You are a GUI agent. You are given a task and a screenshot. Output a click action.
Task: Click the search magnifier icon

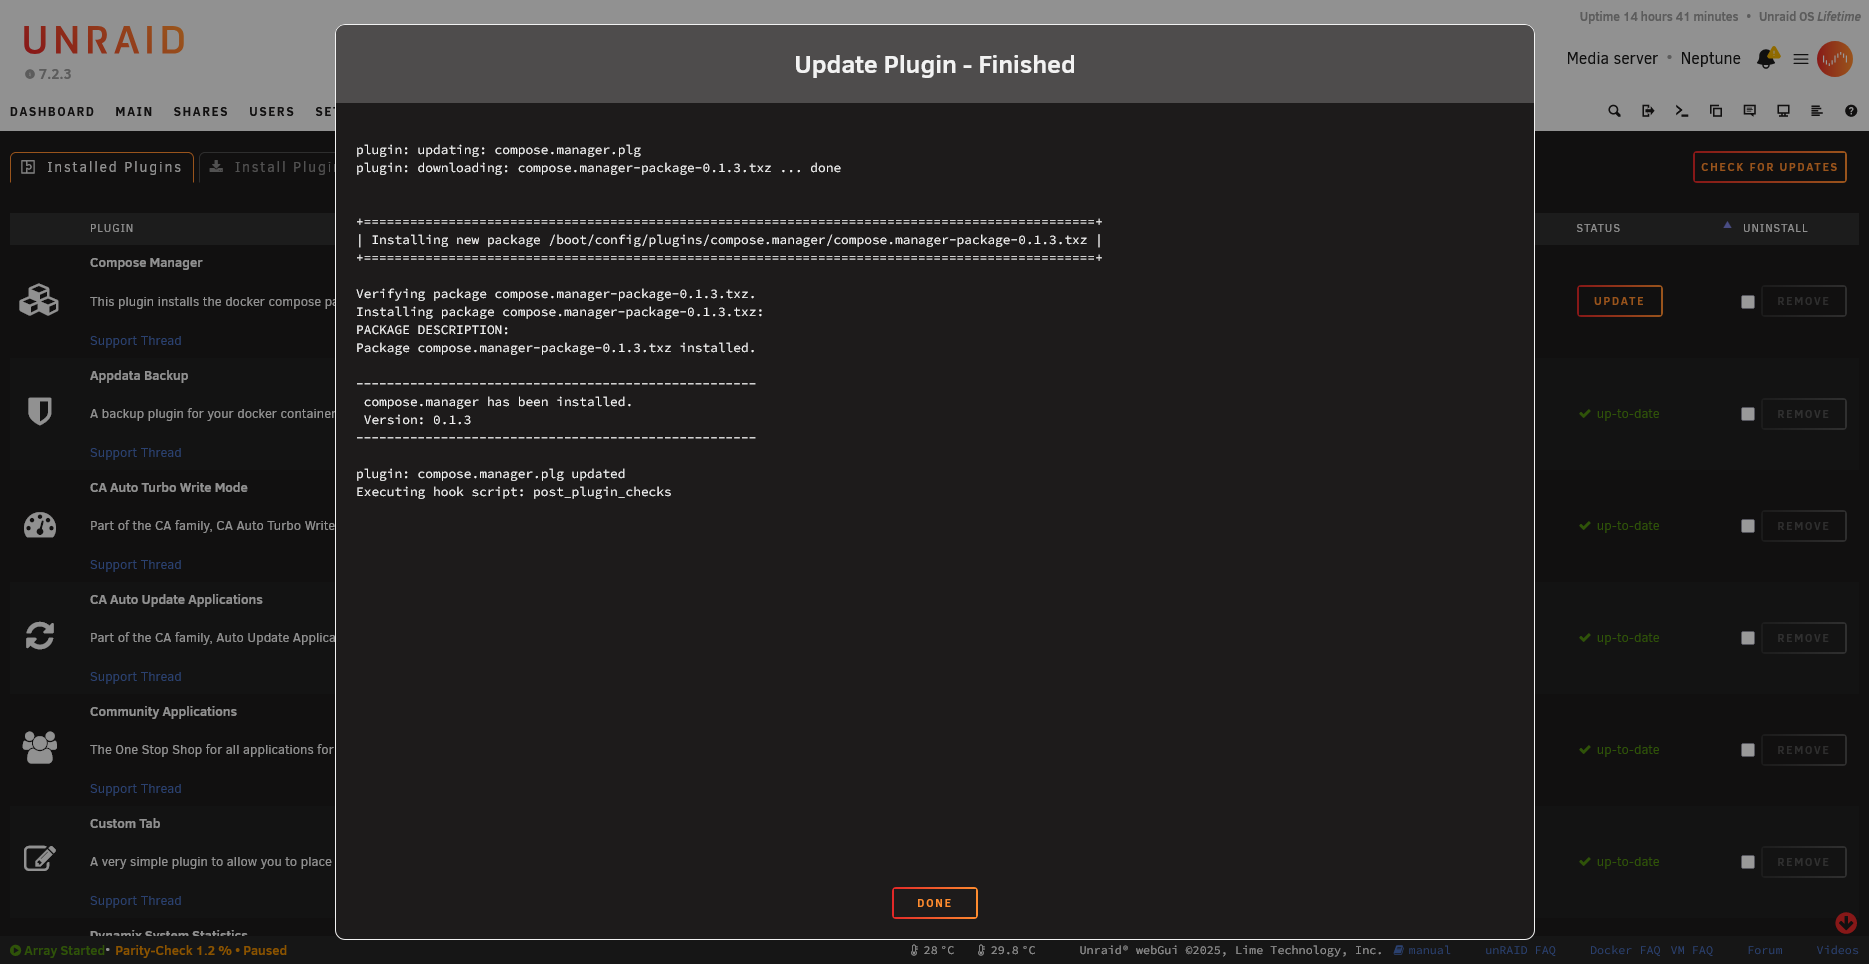tap(1614, 110)
